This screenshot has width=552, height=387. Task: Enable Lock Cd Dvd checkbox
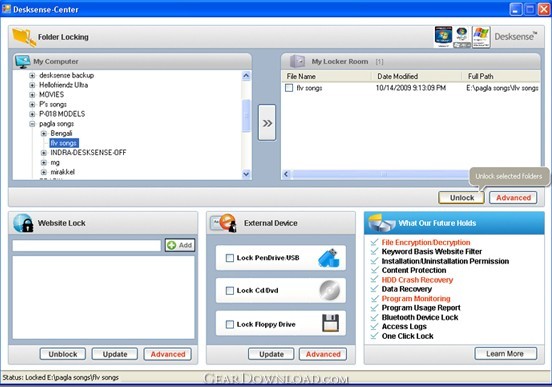pos(230,291)
